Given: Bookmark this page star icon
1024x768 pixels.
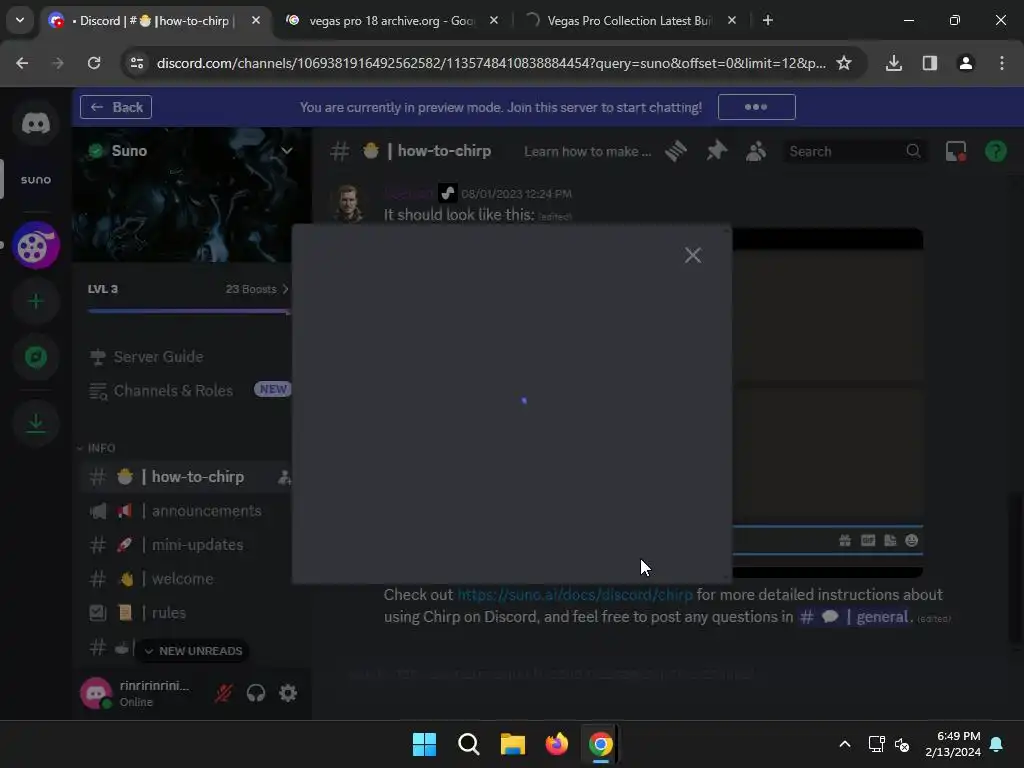Looking at the screenshot, I should 844,63.
